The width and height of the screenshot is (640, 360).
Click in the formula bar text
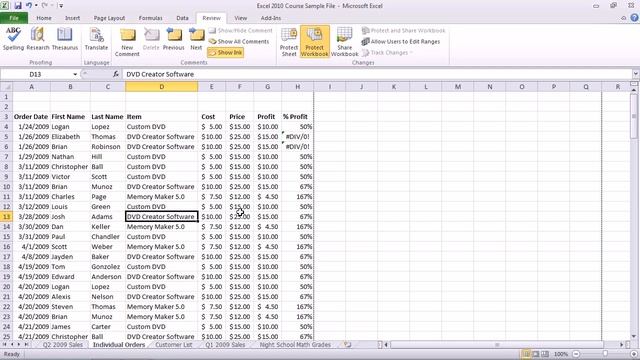click(160, 74)
